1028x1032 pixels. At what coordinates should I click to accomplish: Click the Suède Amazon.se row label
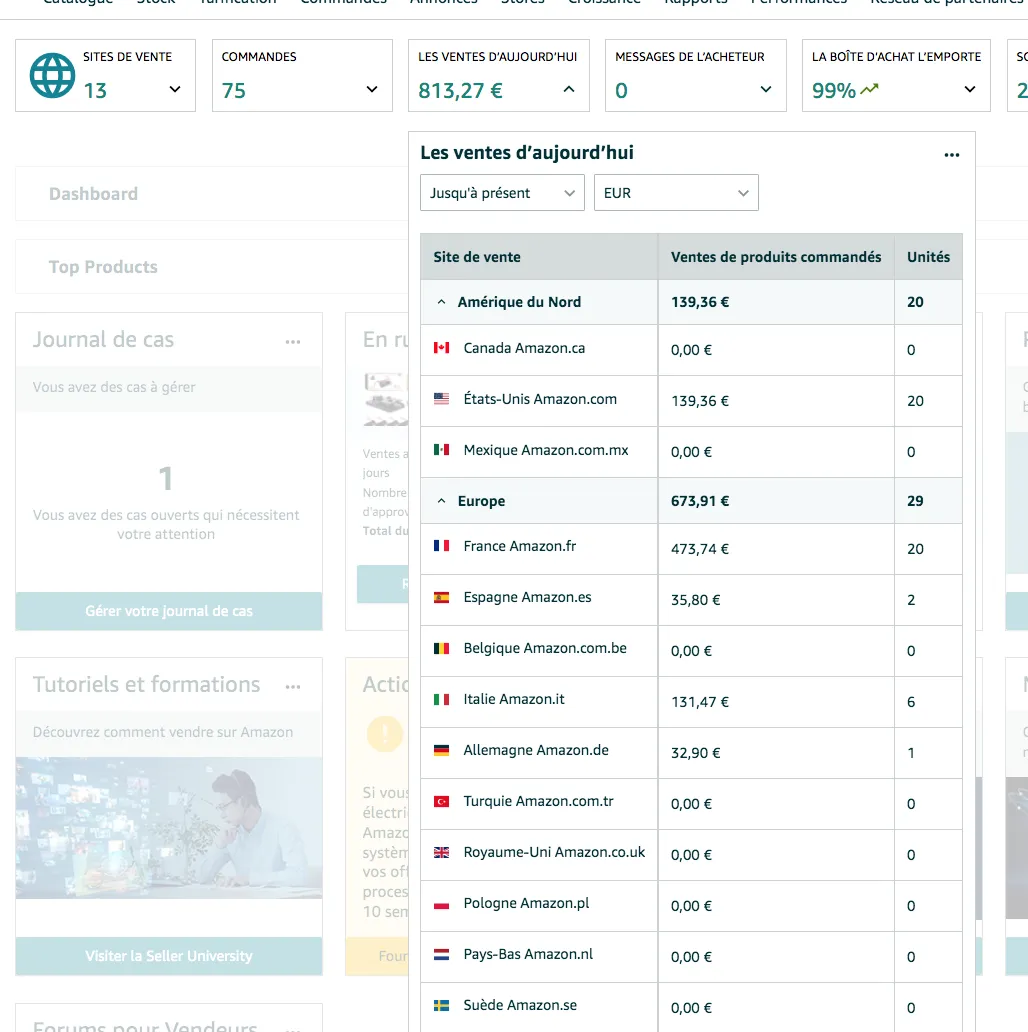(520, 1005)
